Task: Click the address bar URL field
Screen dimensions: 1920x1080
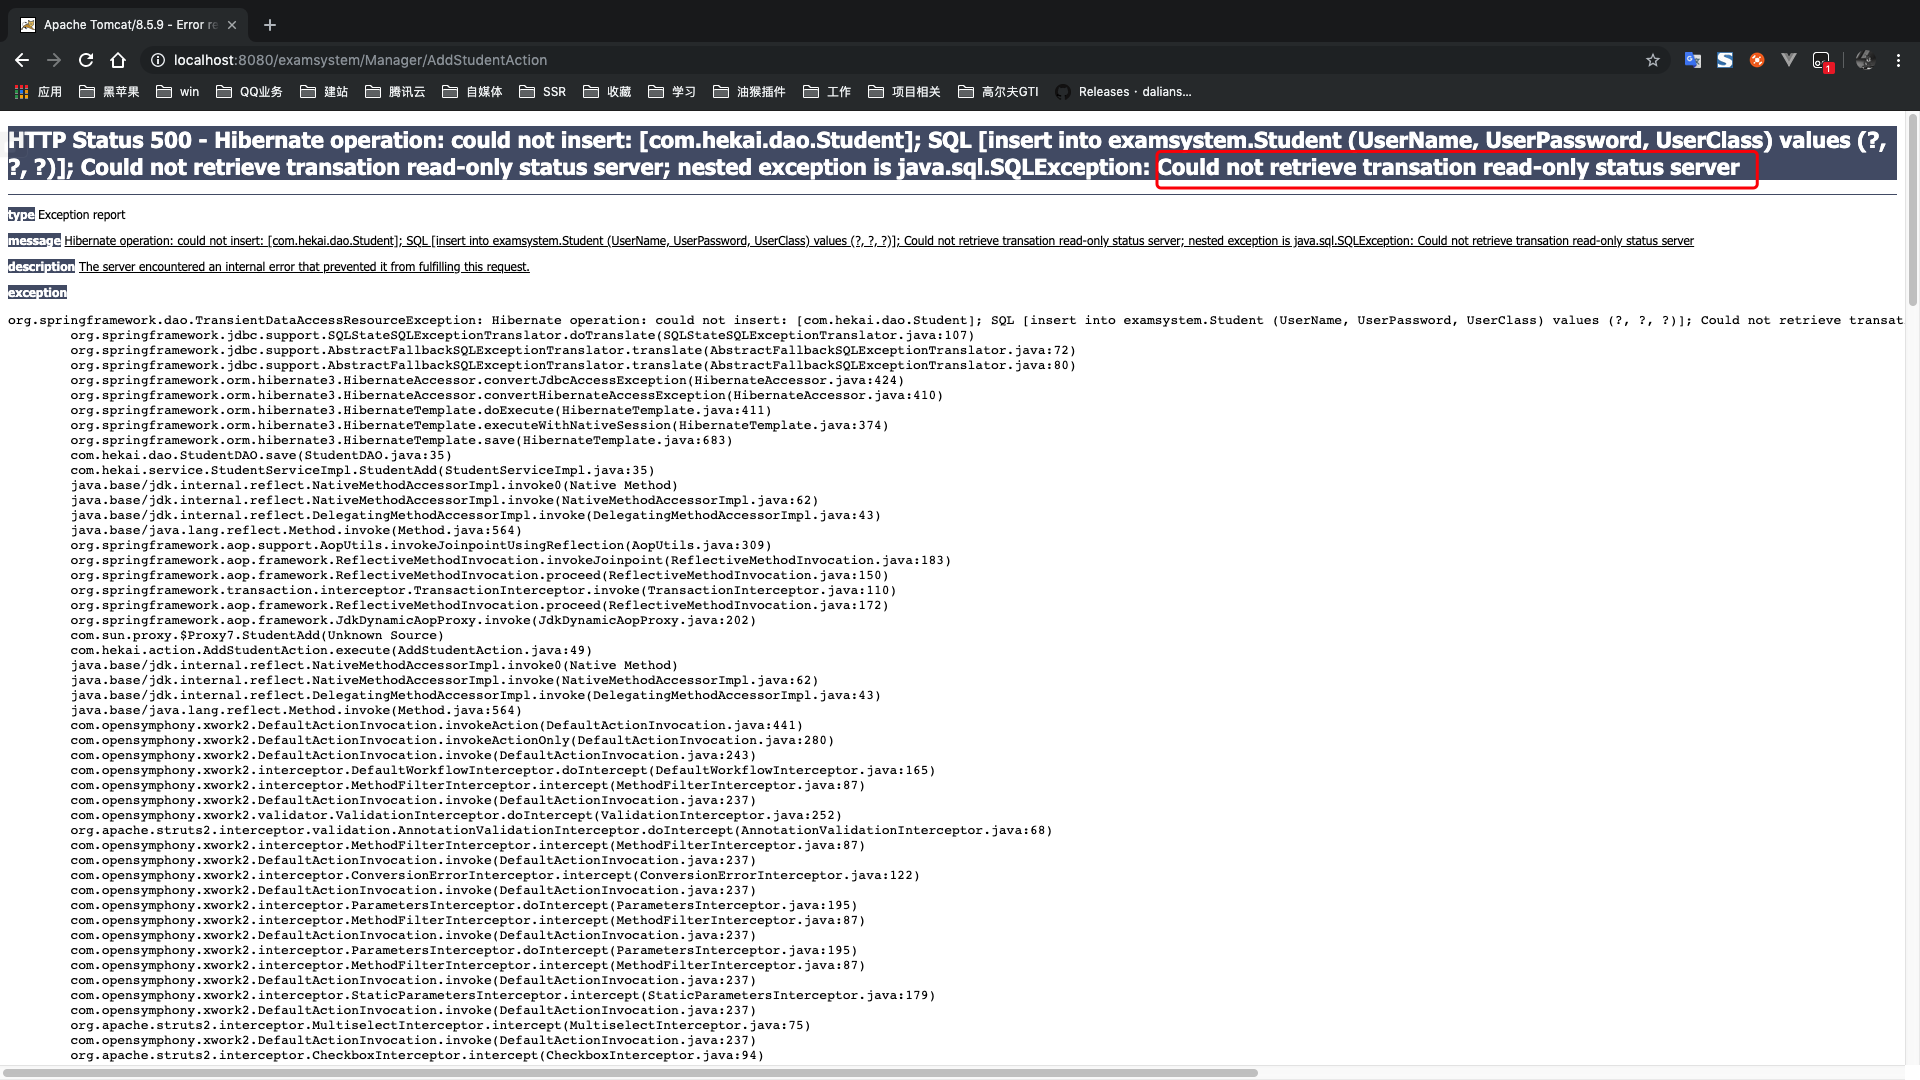Action: tap(900, 60)
